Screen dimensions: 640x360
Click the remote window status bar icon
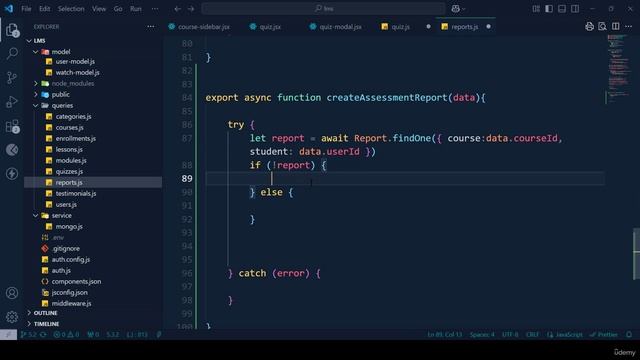point(8,334)
